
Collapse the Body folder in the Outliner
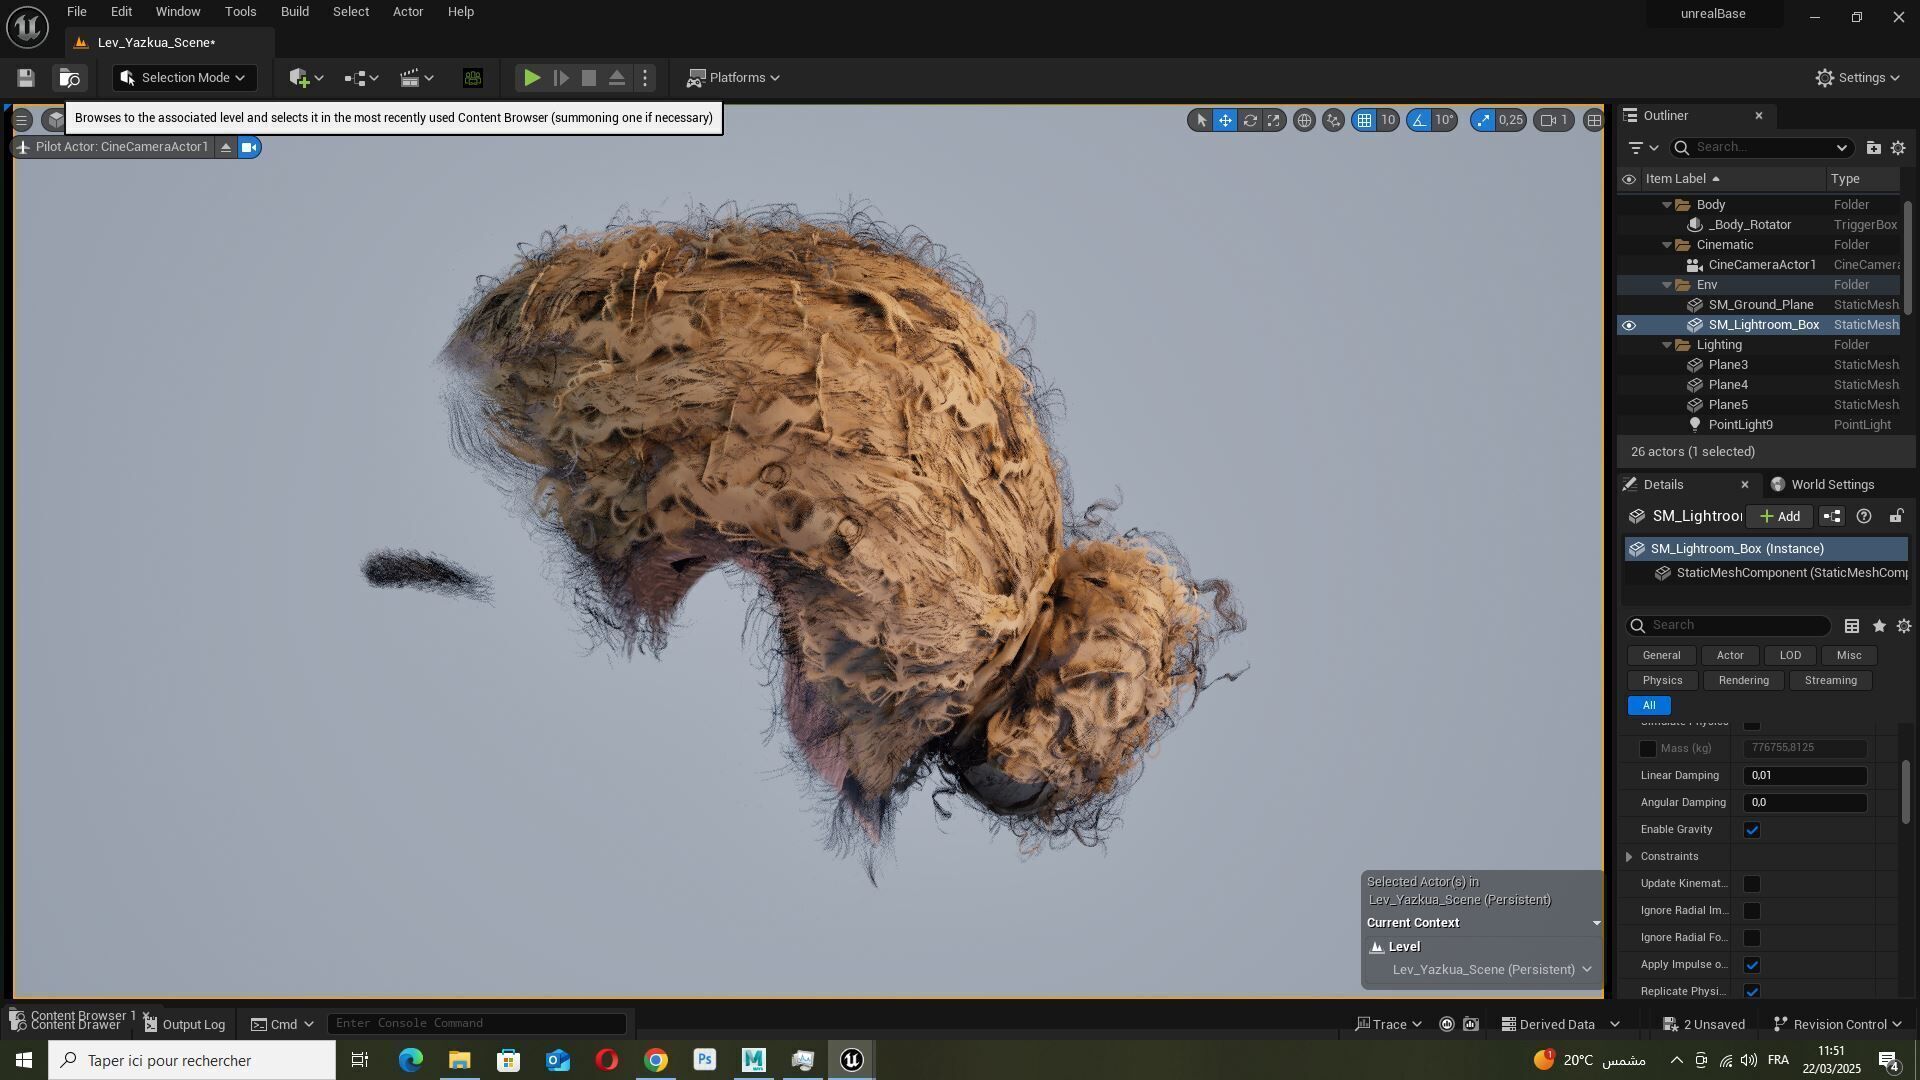tap(1667, 205)
